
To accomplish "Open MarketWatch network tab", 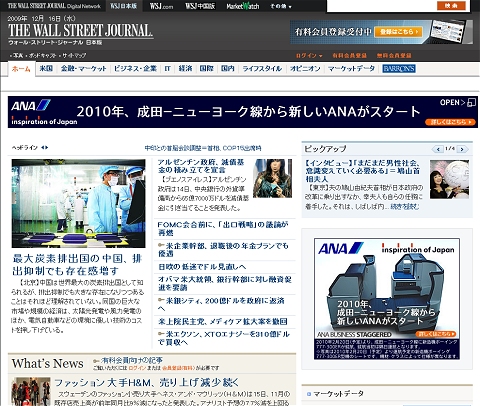I will (243, 6).
